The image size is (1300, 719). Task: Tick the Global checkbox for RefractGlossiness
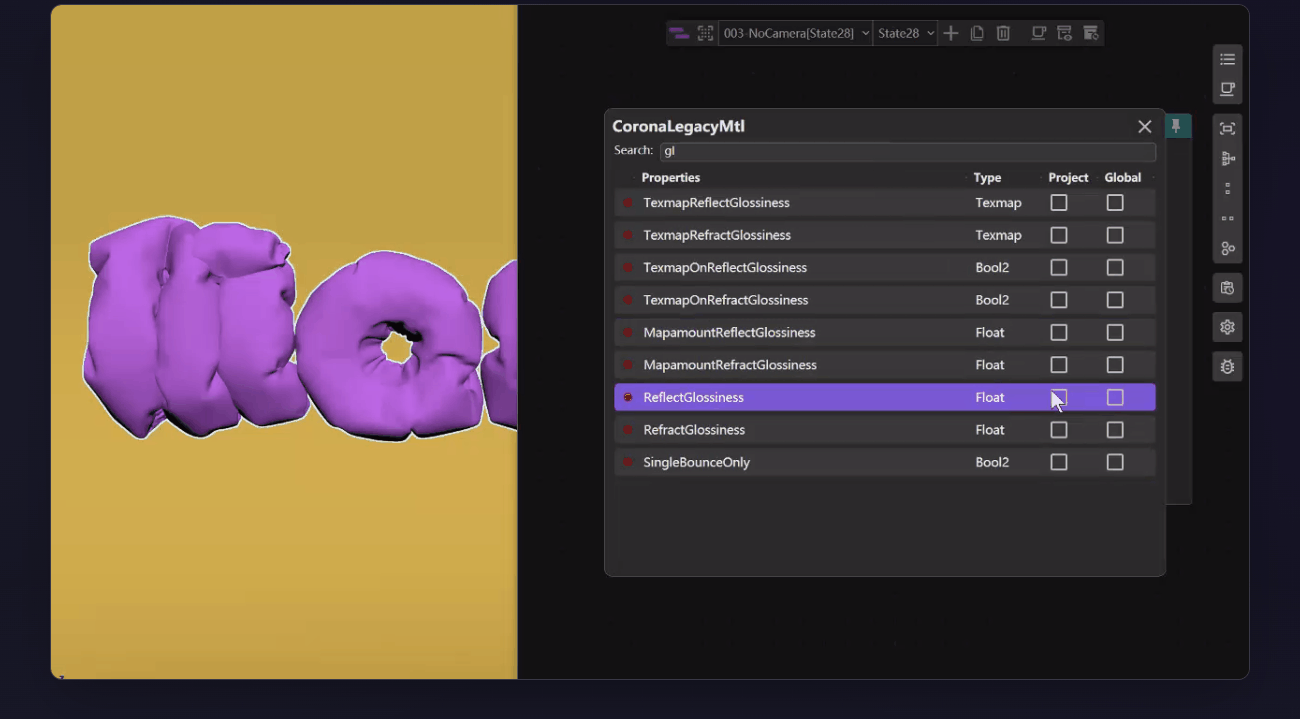(1115, 430)
